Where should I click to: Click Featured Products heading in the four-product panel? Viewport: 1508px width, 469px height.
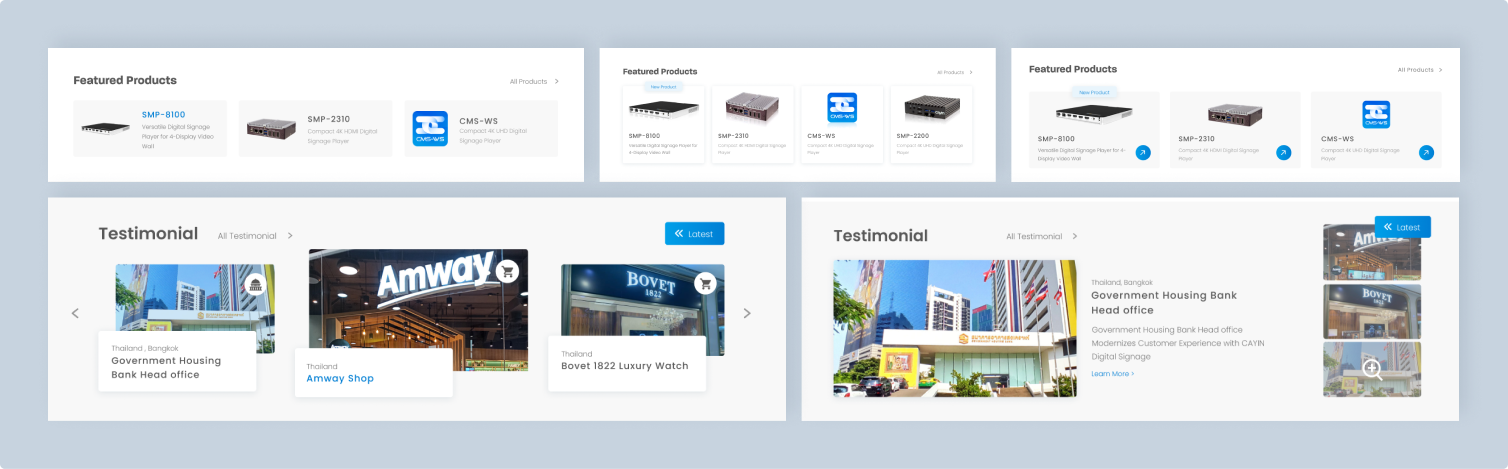(660, 72)
